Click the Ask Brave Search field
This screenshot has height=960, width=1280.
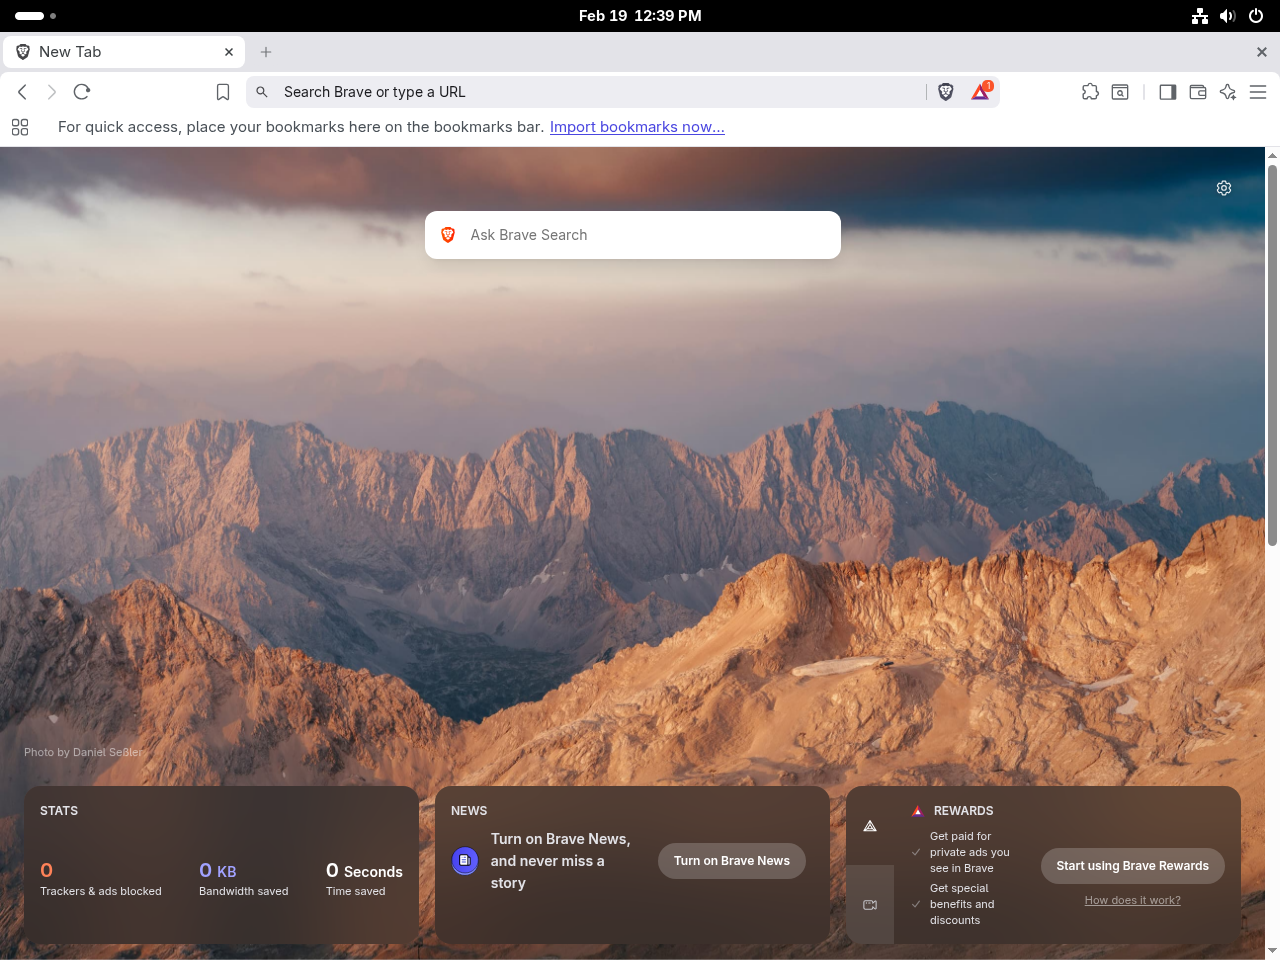(632, 234)
